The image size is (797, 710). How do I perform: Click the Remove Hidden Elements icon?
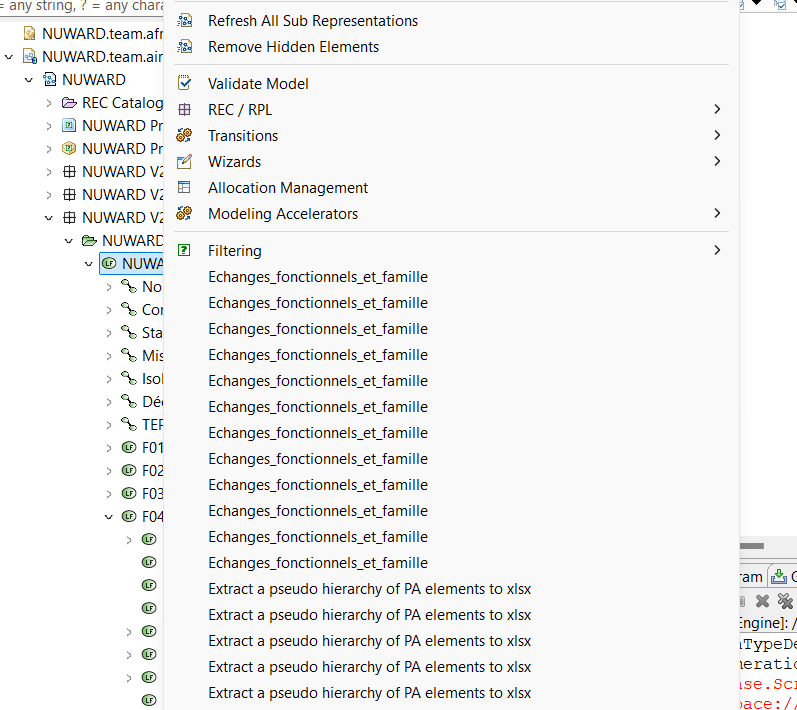[x=184, y=47]
